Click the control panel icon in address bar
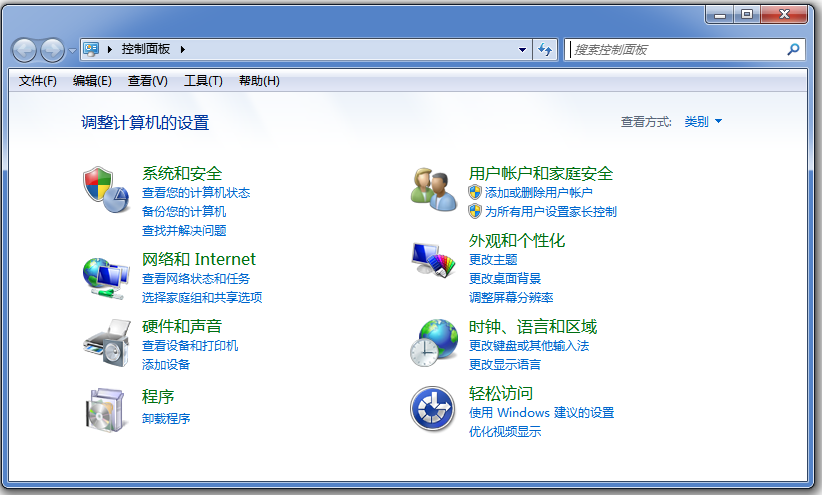Image resolution: width=822 pixels, height=495 pixels. tap(91, 49)
